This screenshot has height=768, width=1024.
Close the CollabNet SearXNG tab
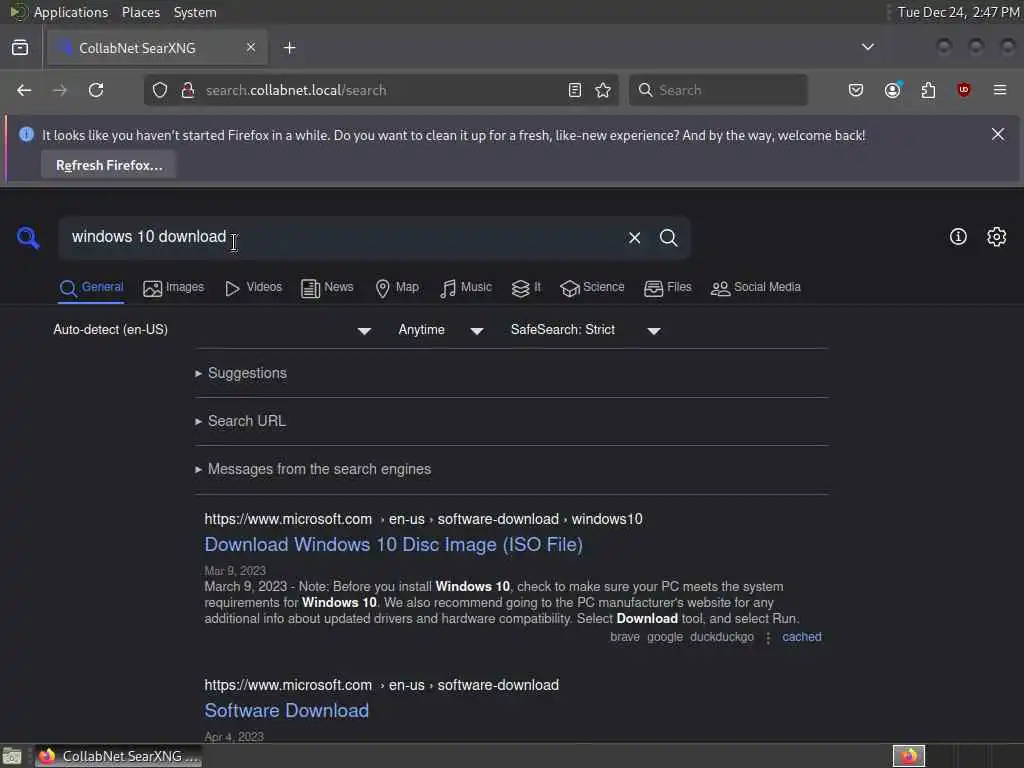pyautogui.click(x=251, y=47)
